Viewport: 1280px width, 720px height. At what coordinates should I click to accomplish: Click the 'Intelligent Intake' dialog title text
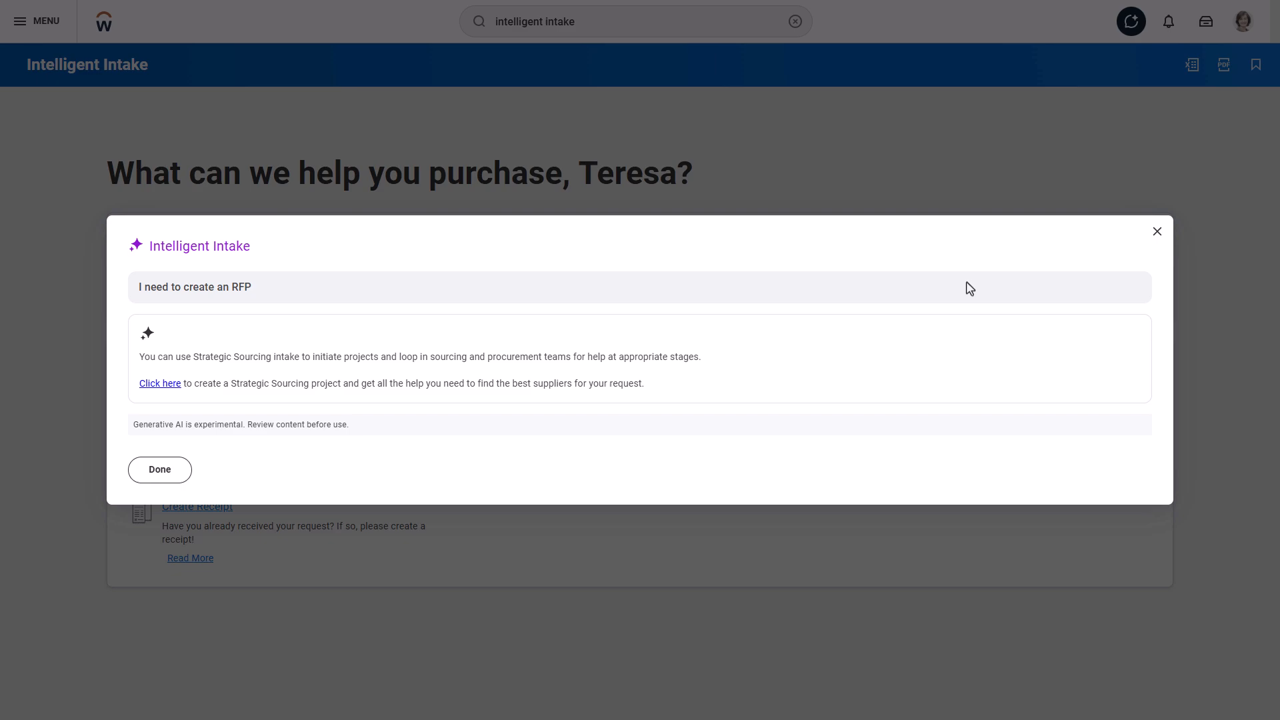pyautogui.click(x=199, y=246)
